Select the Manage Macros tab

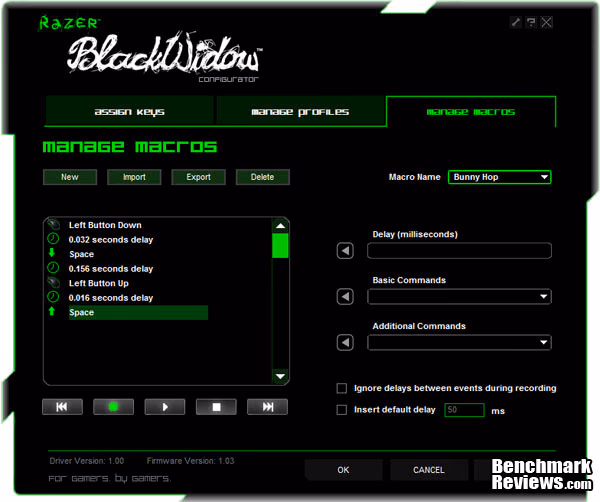(x=471, y=111)
